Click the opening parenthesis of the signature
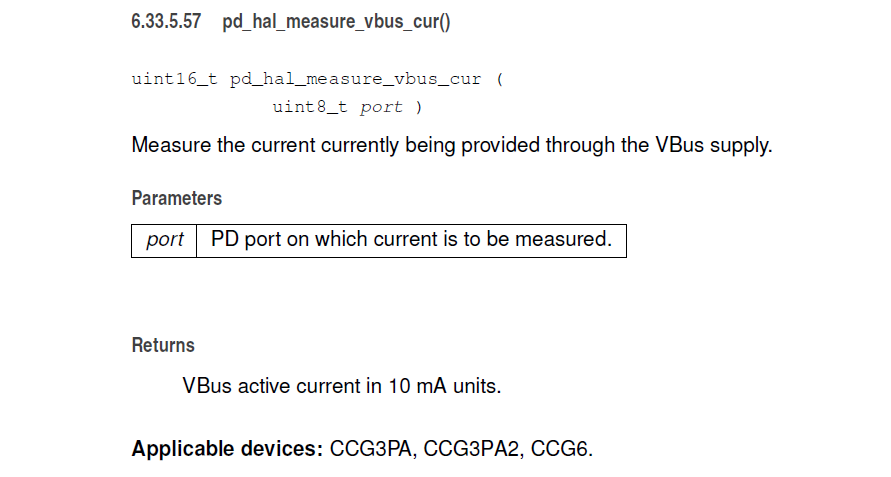 click(x=499, y=79)
